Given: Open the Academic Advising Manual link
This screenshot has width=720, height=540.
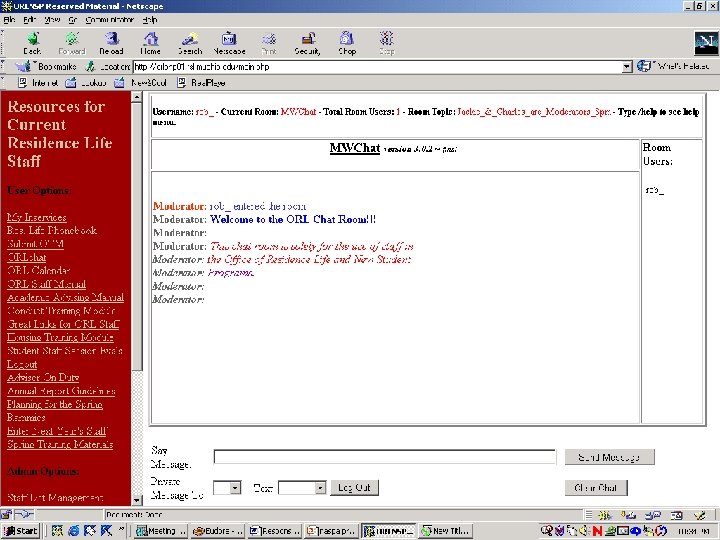Looking at the screenshot, I should tap(65, 297).
